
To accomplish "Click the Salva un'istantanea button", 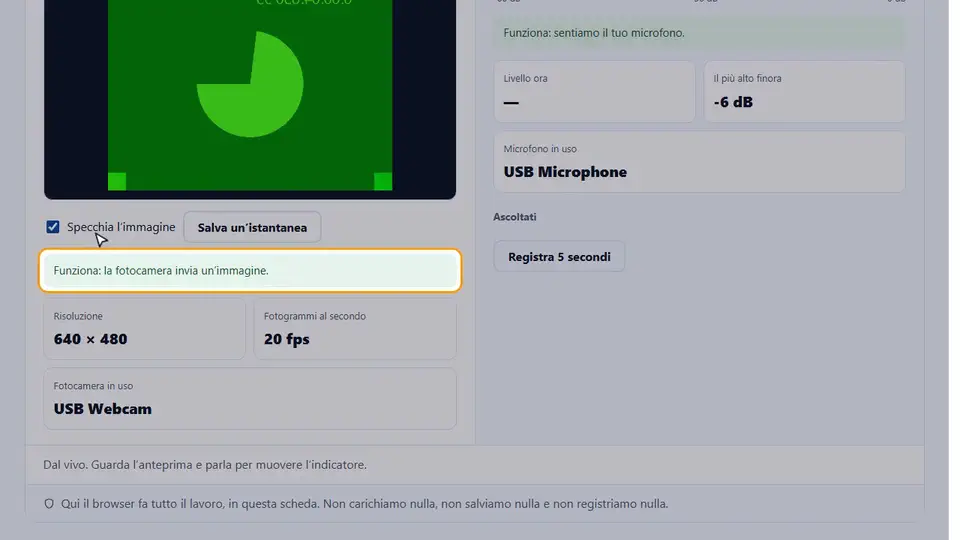I will point(252,227).
